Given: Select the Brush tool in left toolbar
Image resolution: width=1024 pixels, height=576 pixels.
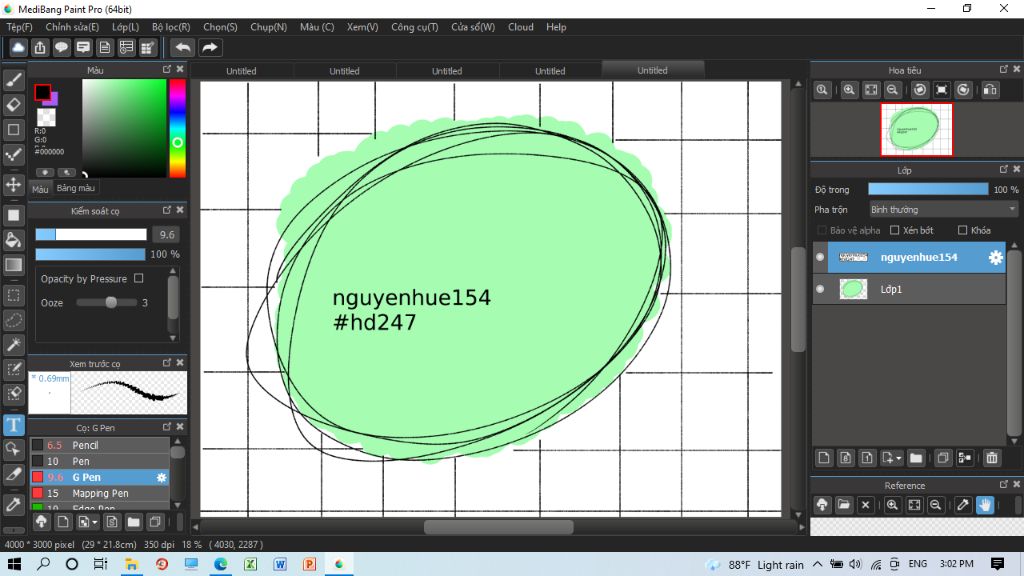Looking at the screenshot, I should point(13,80).
